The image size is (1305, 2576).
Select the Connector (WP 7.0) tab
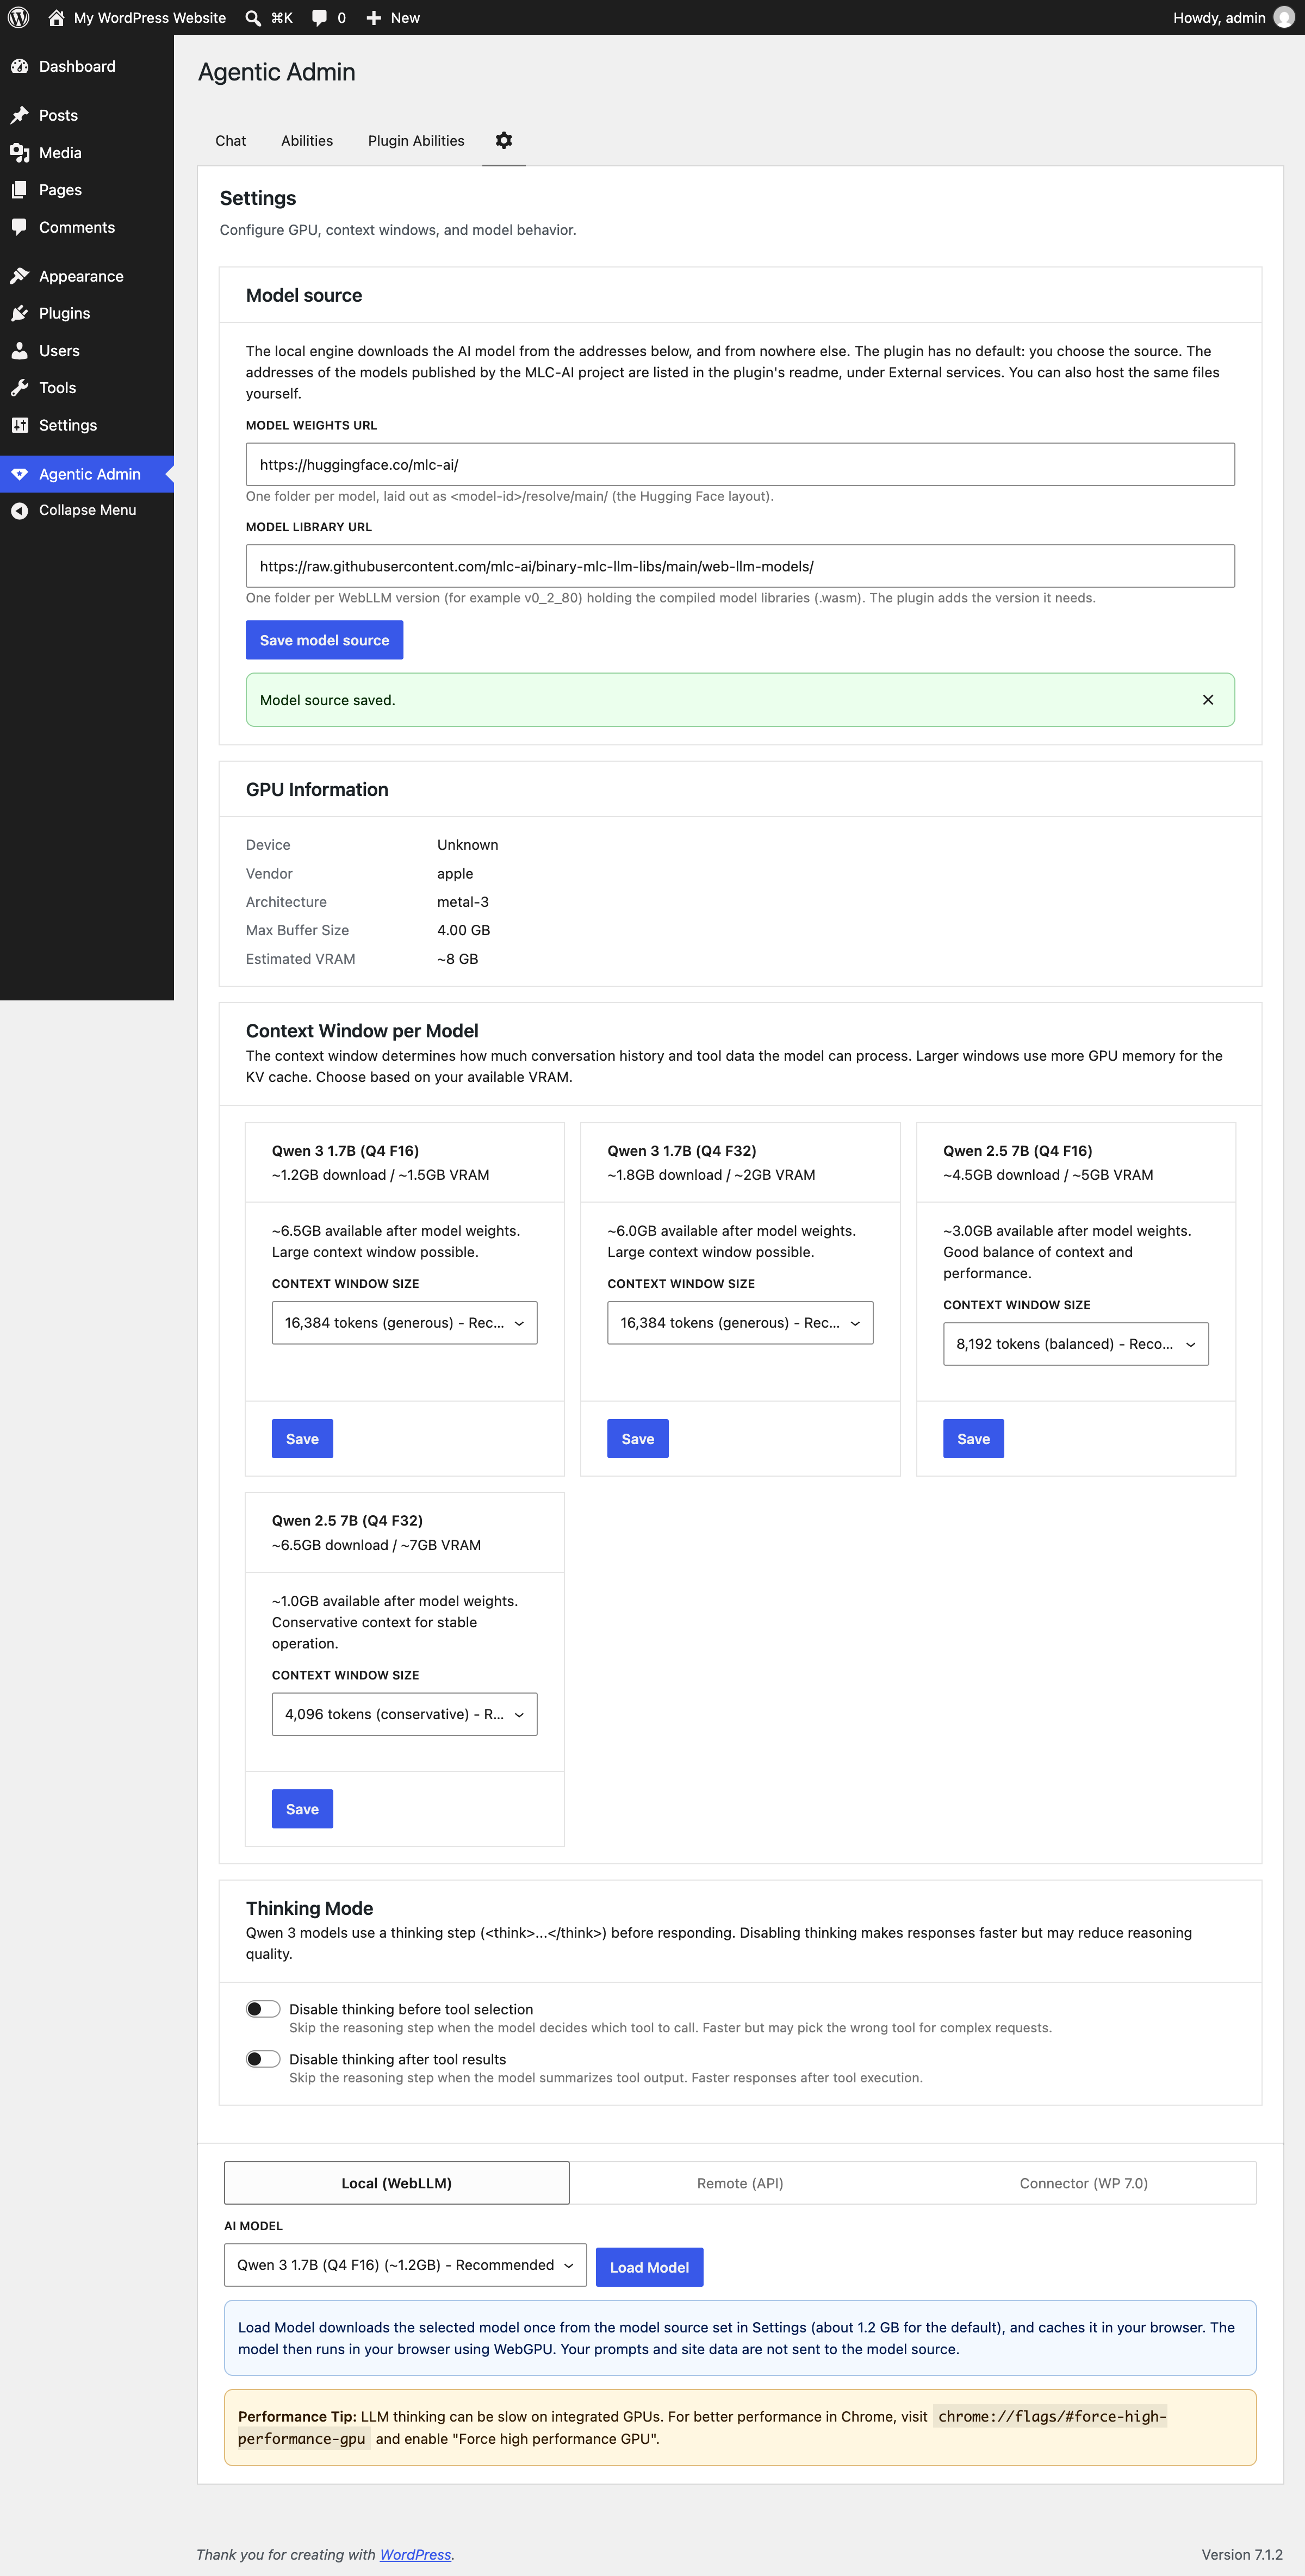[1083, 2183]
